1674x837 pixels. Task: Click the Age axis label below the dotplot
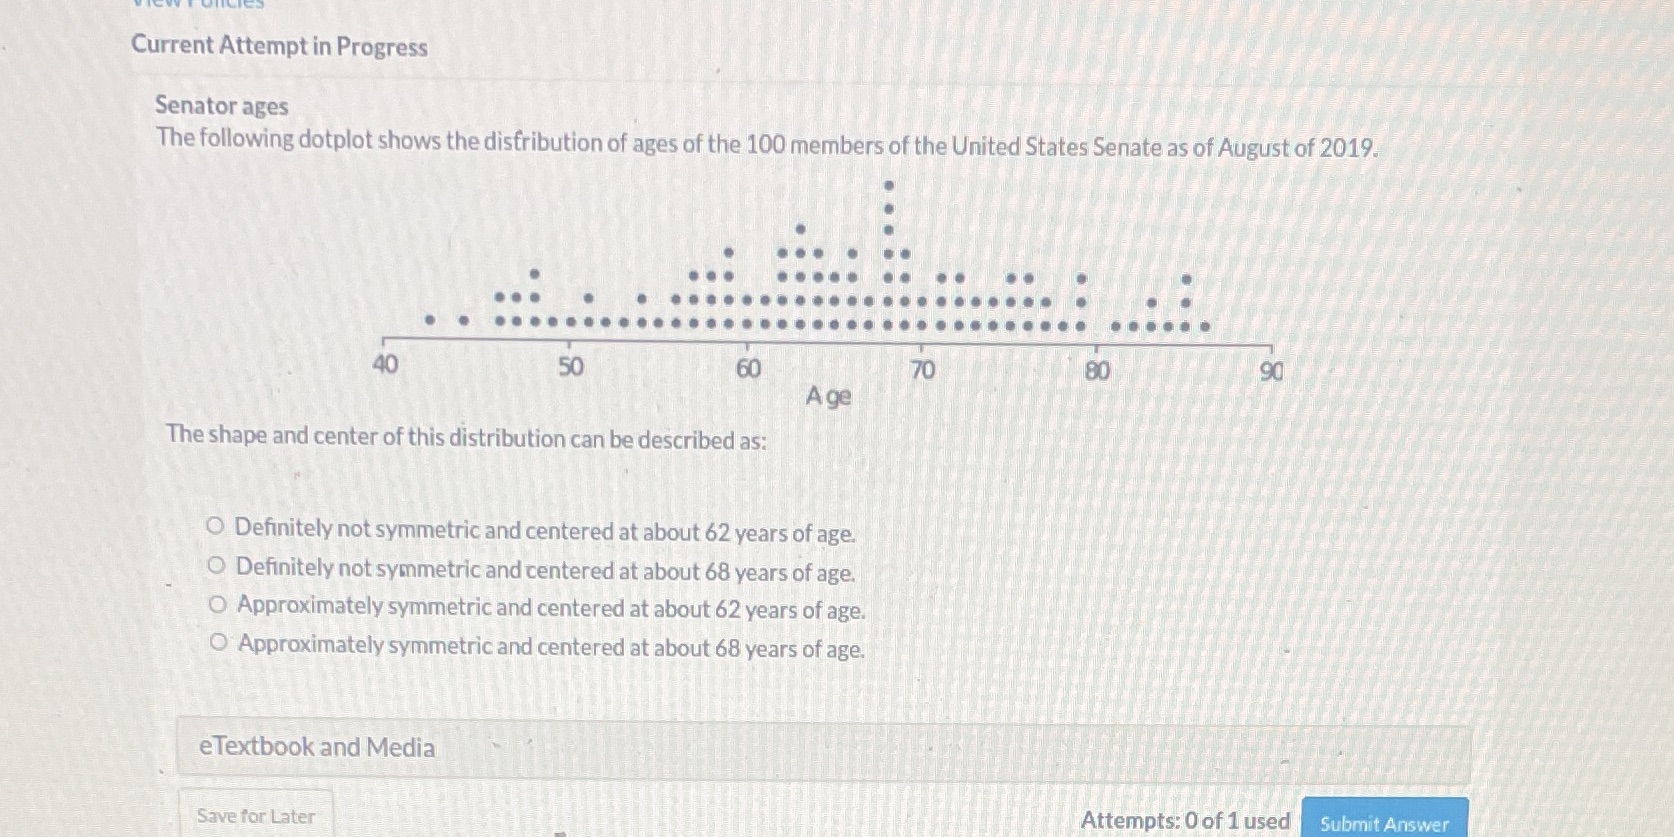pos(828,398)
